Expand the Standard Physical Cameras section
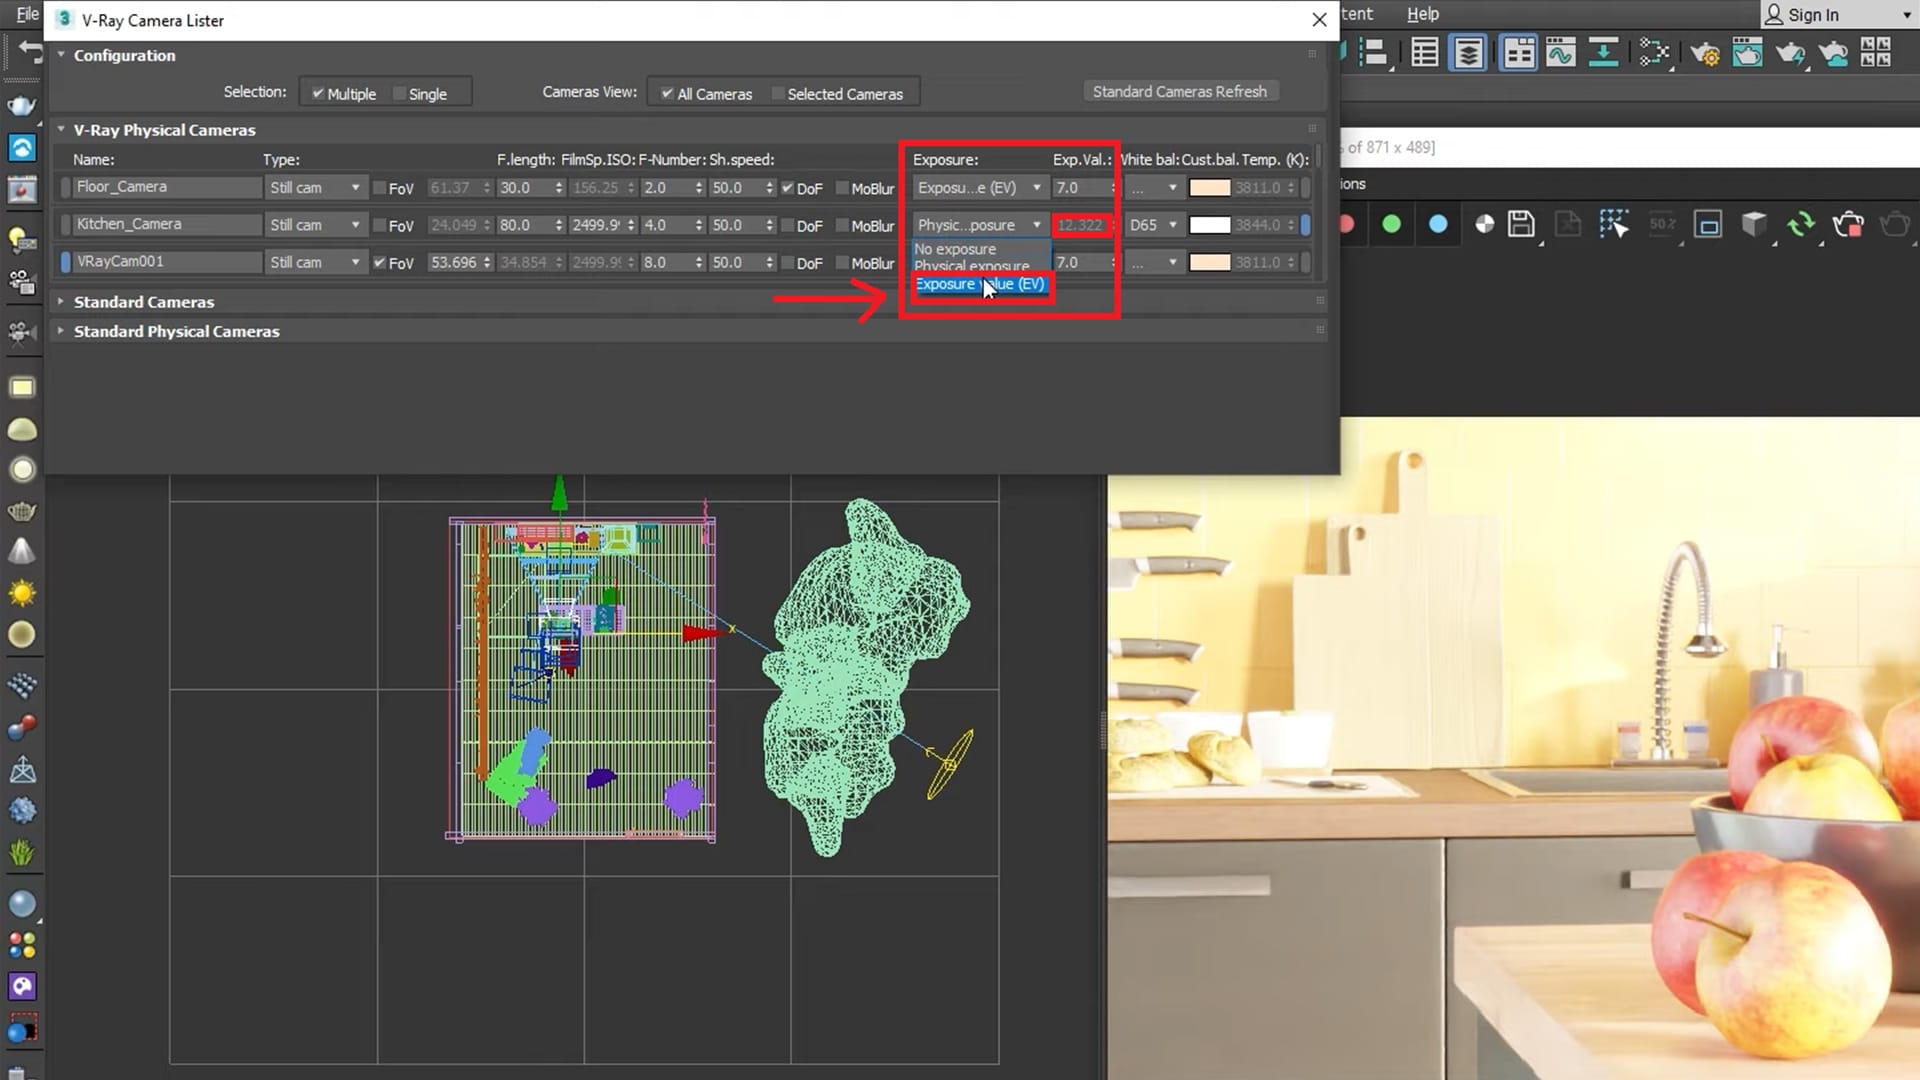Screen dimensions: 1920x1080 [x=61, y=331]
